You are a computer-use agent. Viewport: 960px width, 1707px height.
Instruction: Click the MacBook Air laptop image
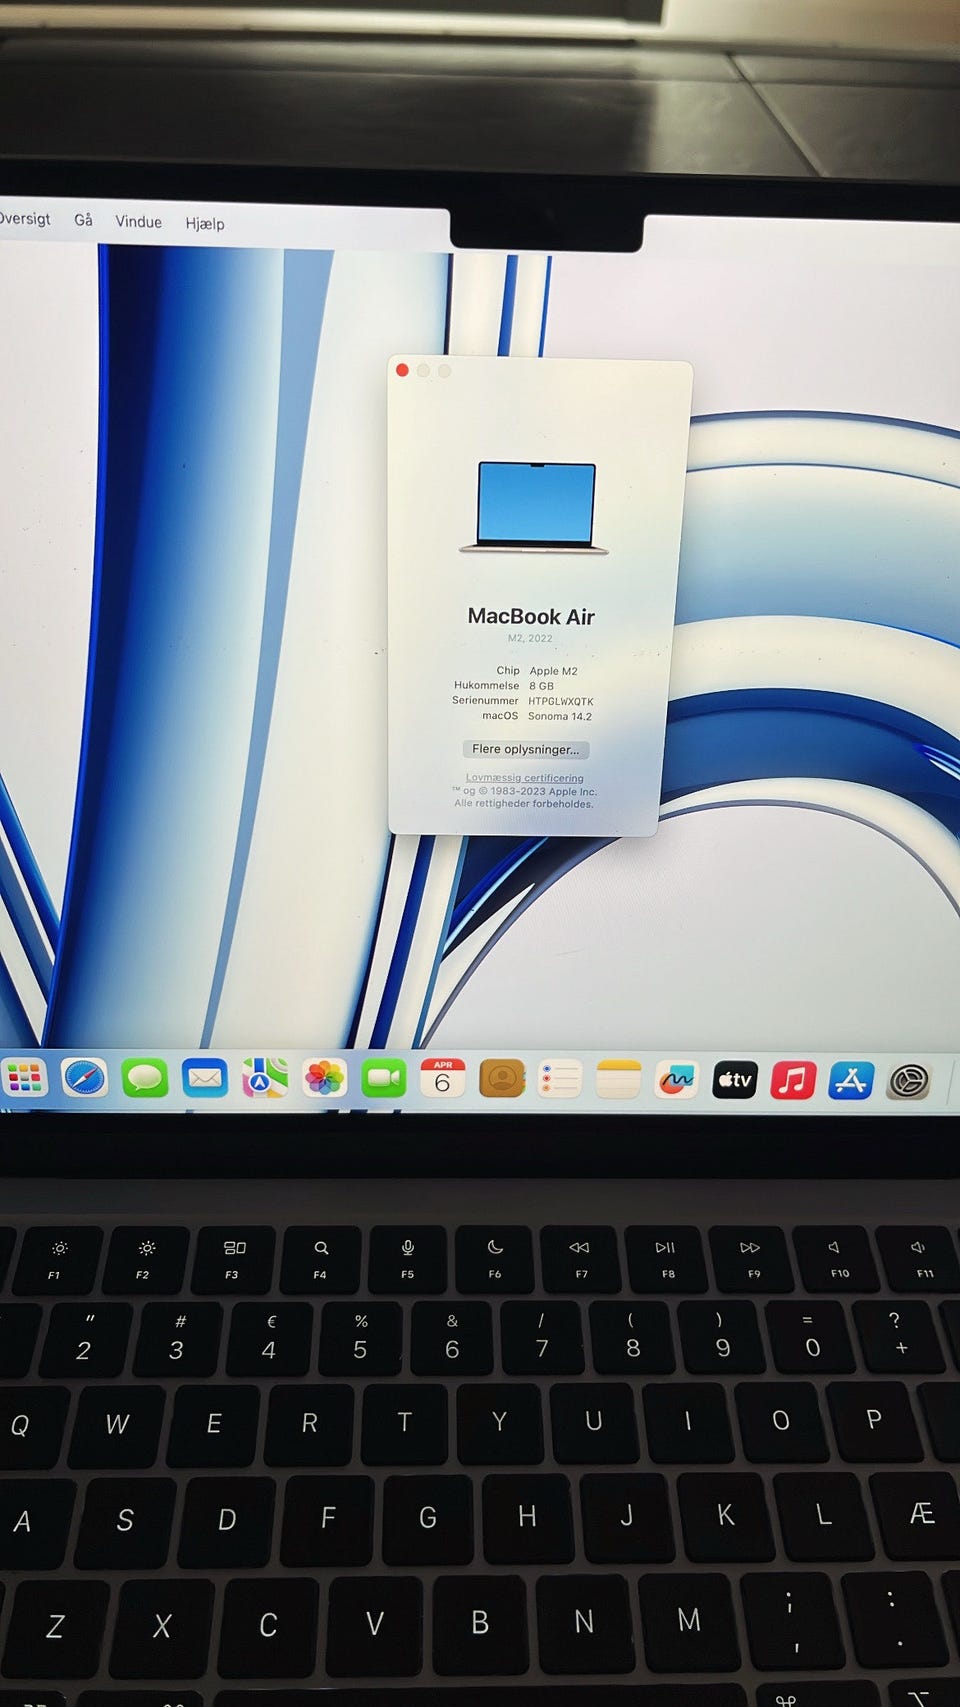(x=534, y=507)
